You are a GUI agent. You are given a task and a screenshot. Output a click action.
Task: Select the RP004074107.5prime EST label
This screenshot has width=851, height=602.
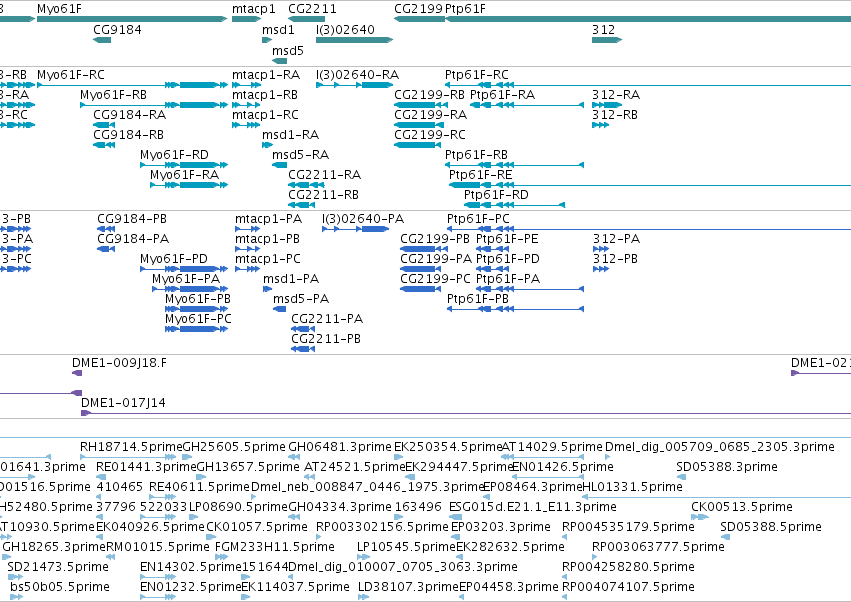(x=628, y=587)
